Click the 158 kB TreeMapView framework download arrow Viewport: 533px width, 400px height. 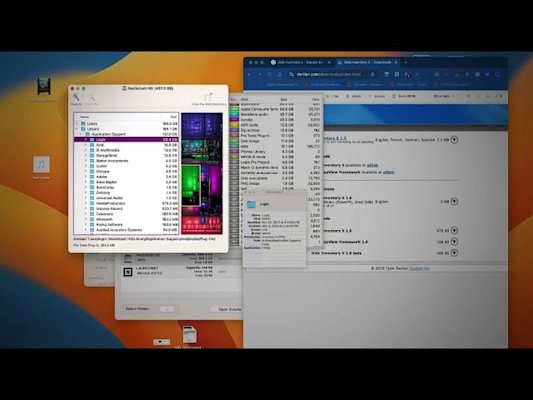click(454, 242)
